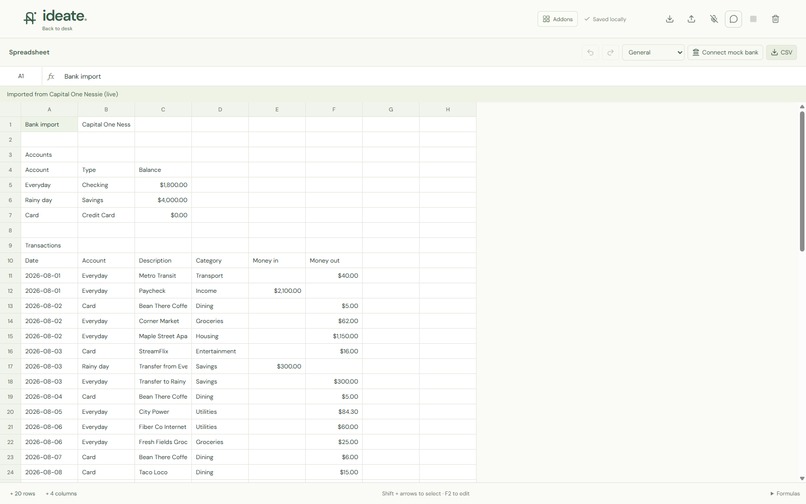The image size is (806, 504).
Task: Click the download icon in header
Action: tap(669, 19)
